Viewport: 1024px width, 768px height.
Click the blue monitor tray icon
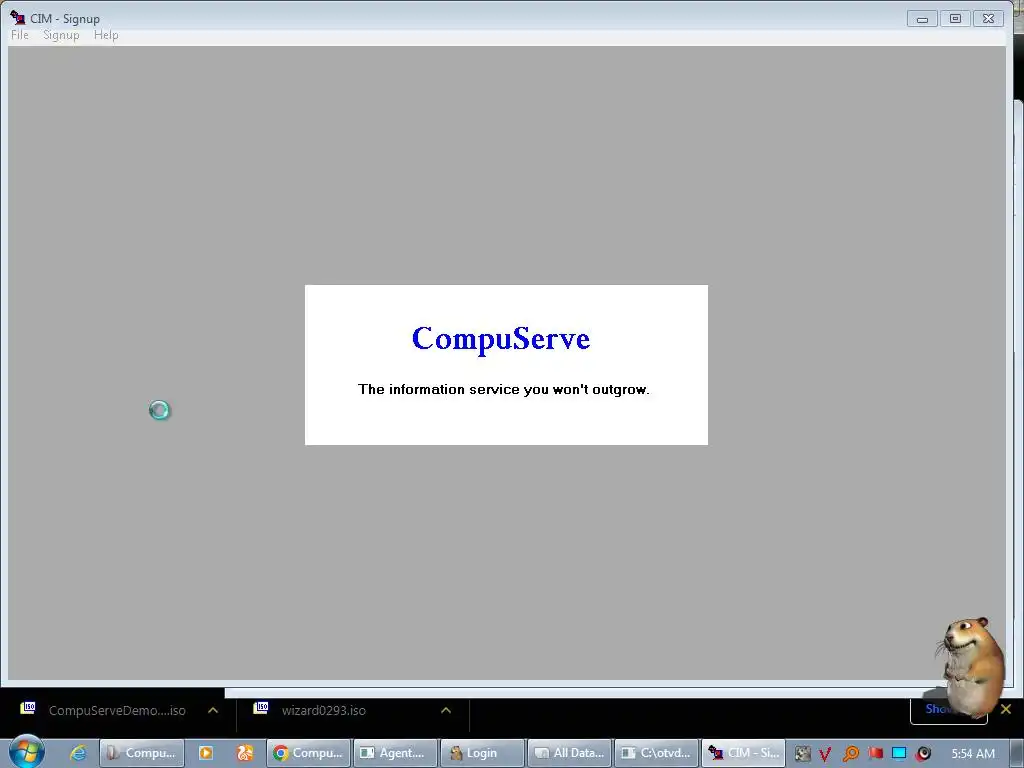(x=899, y=753)
